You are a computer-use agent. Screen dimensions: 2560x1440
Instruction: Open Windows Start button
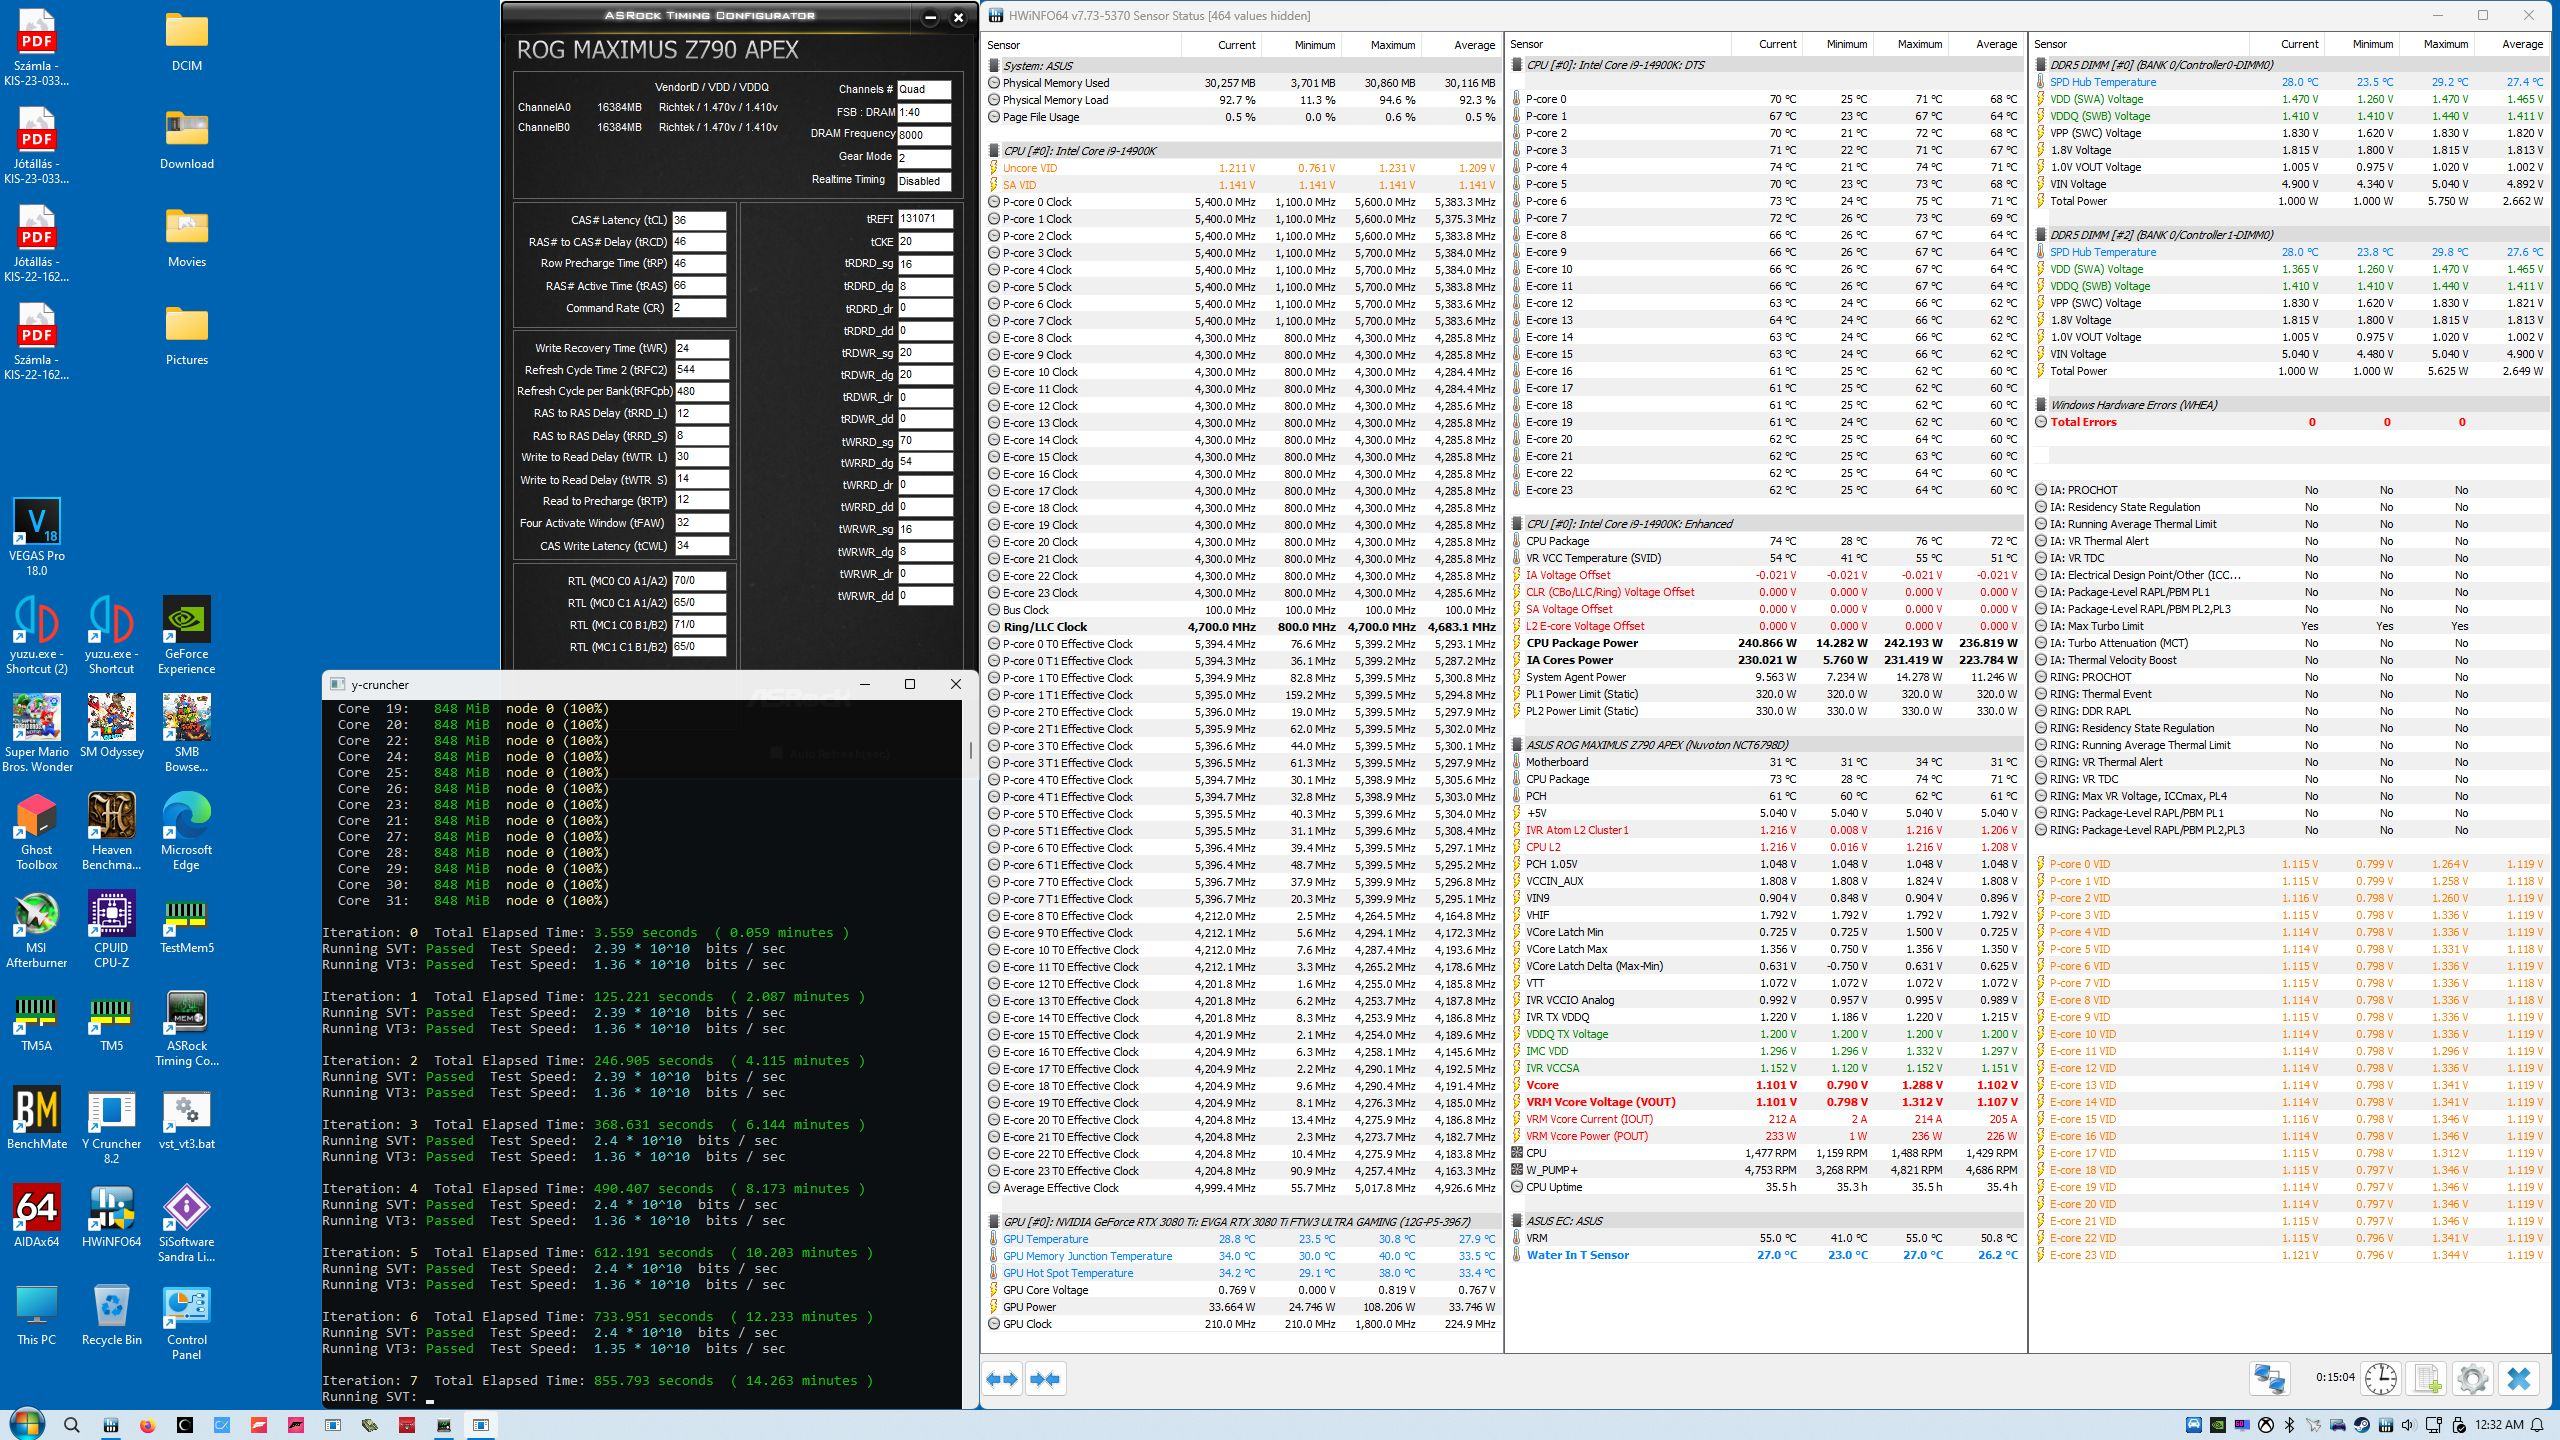pyautogui.click(x=26, y=1424)
